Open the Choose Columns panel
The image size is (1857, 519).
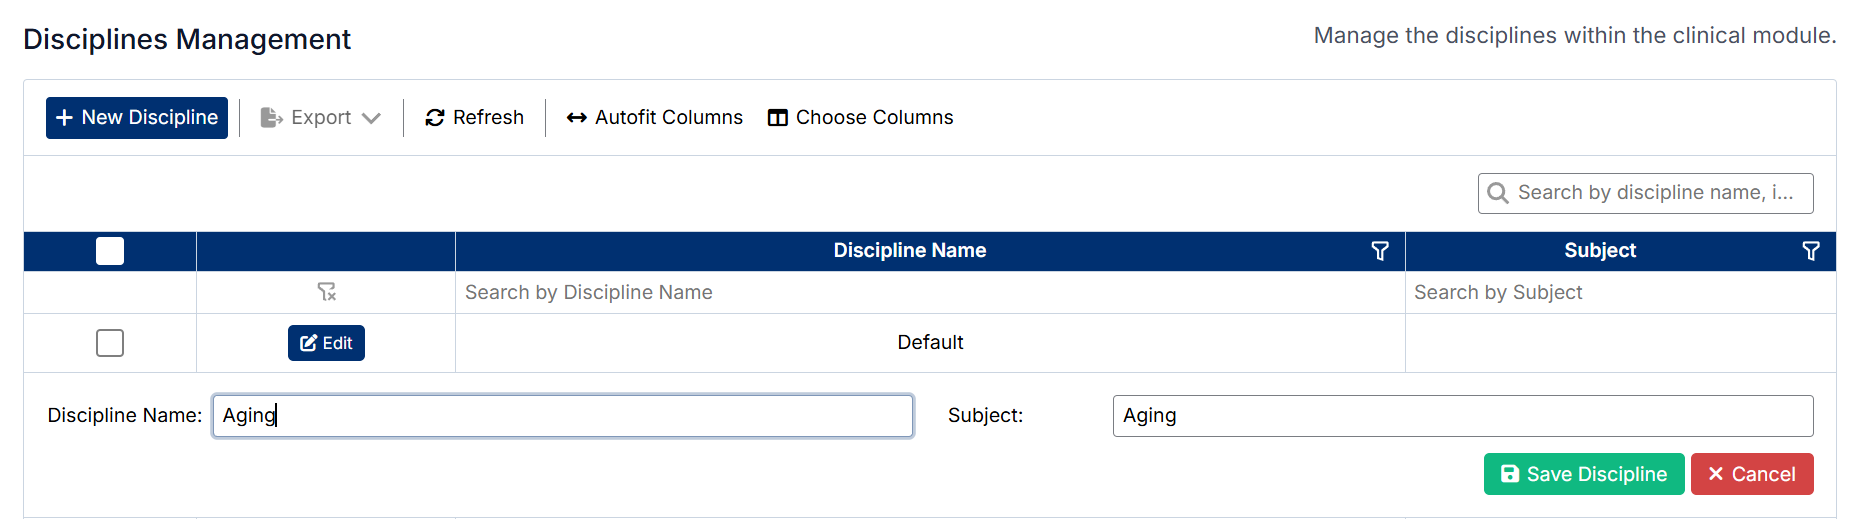[860, 118]
